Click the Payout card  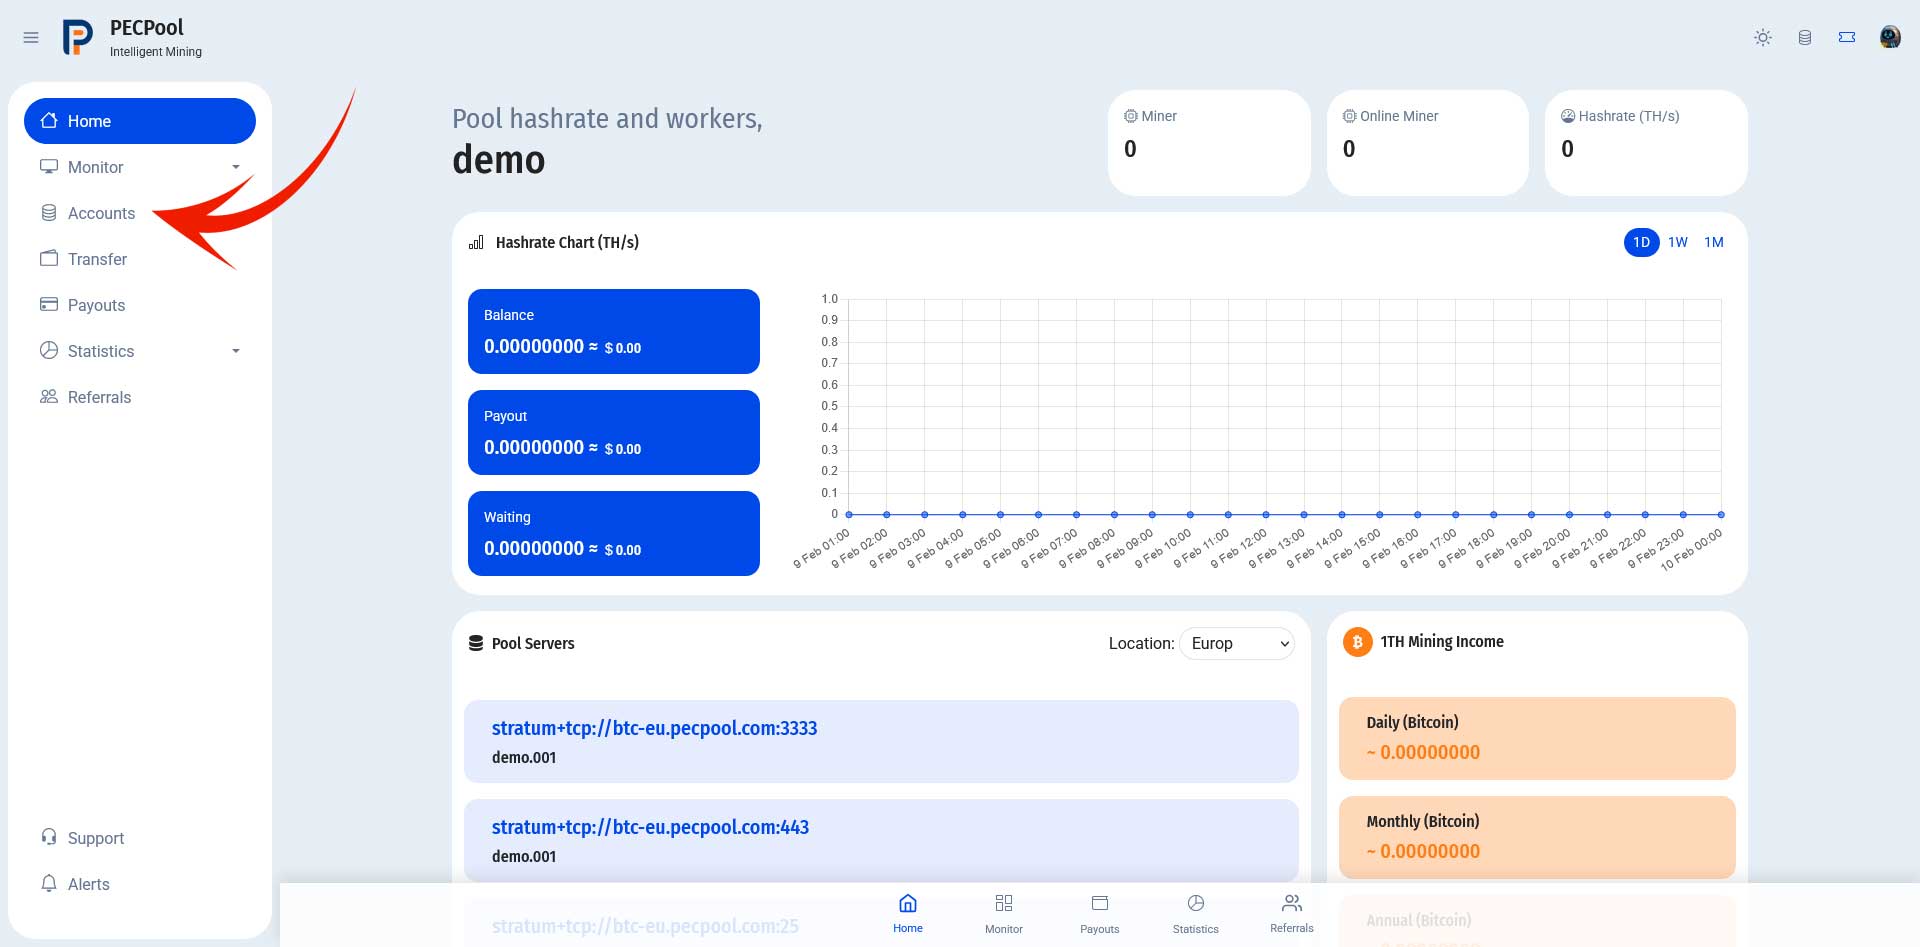tap(614, 432)
